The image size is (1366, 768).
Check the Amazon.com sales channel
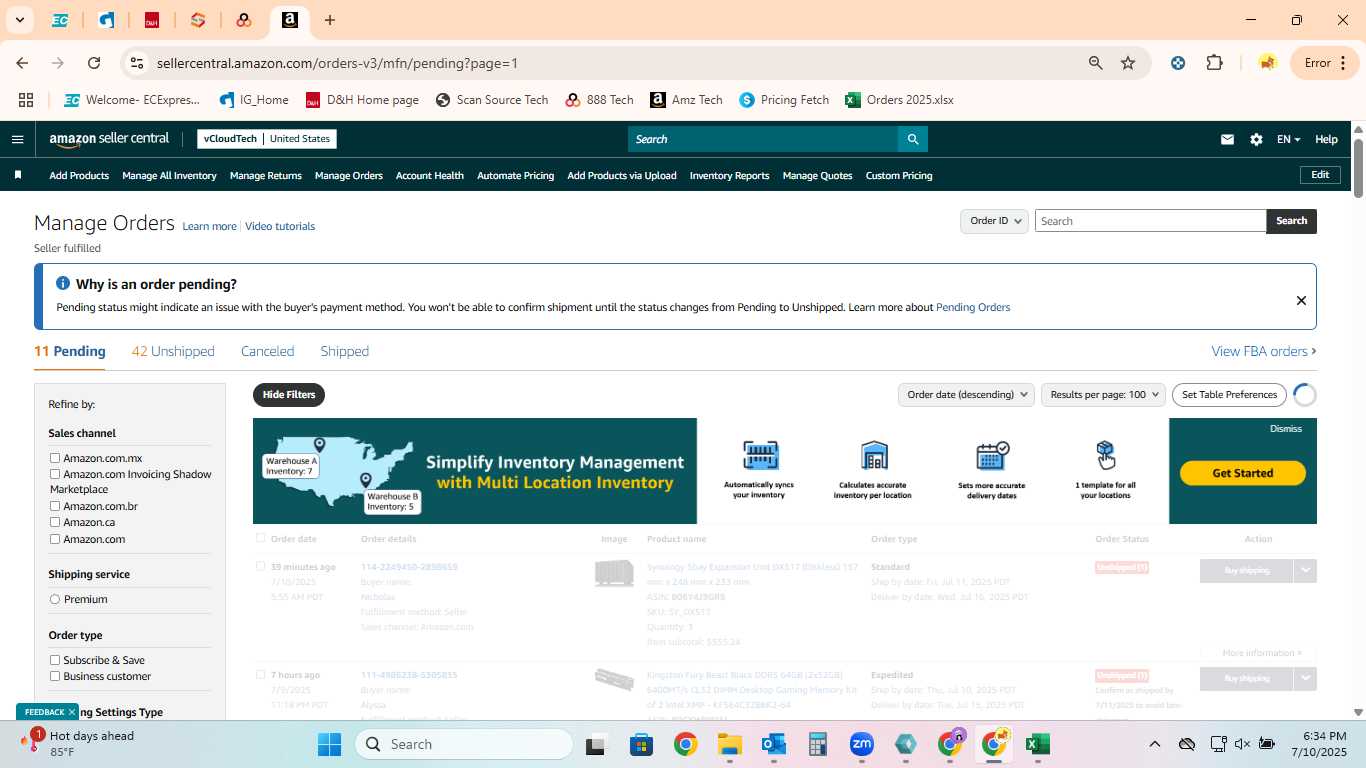coord(55,539)
